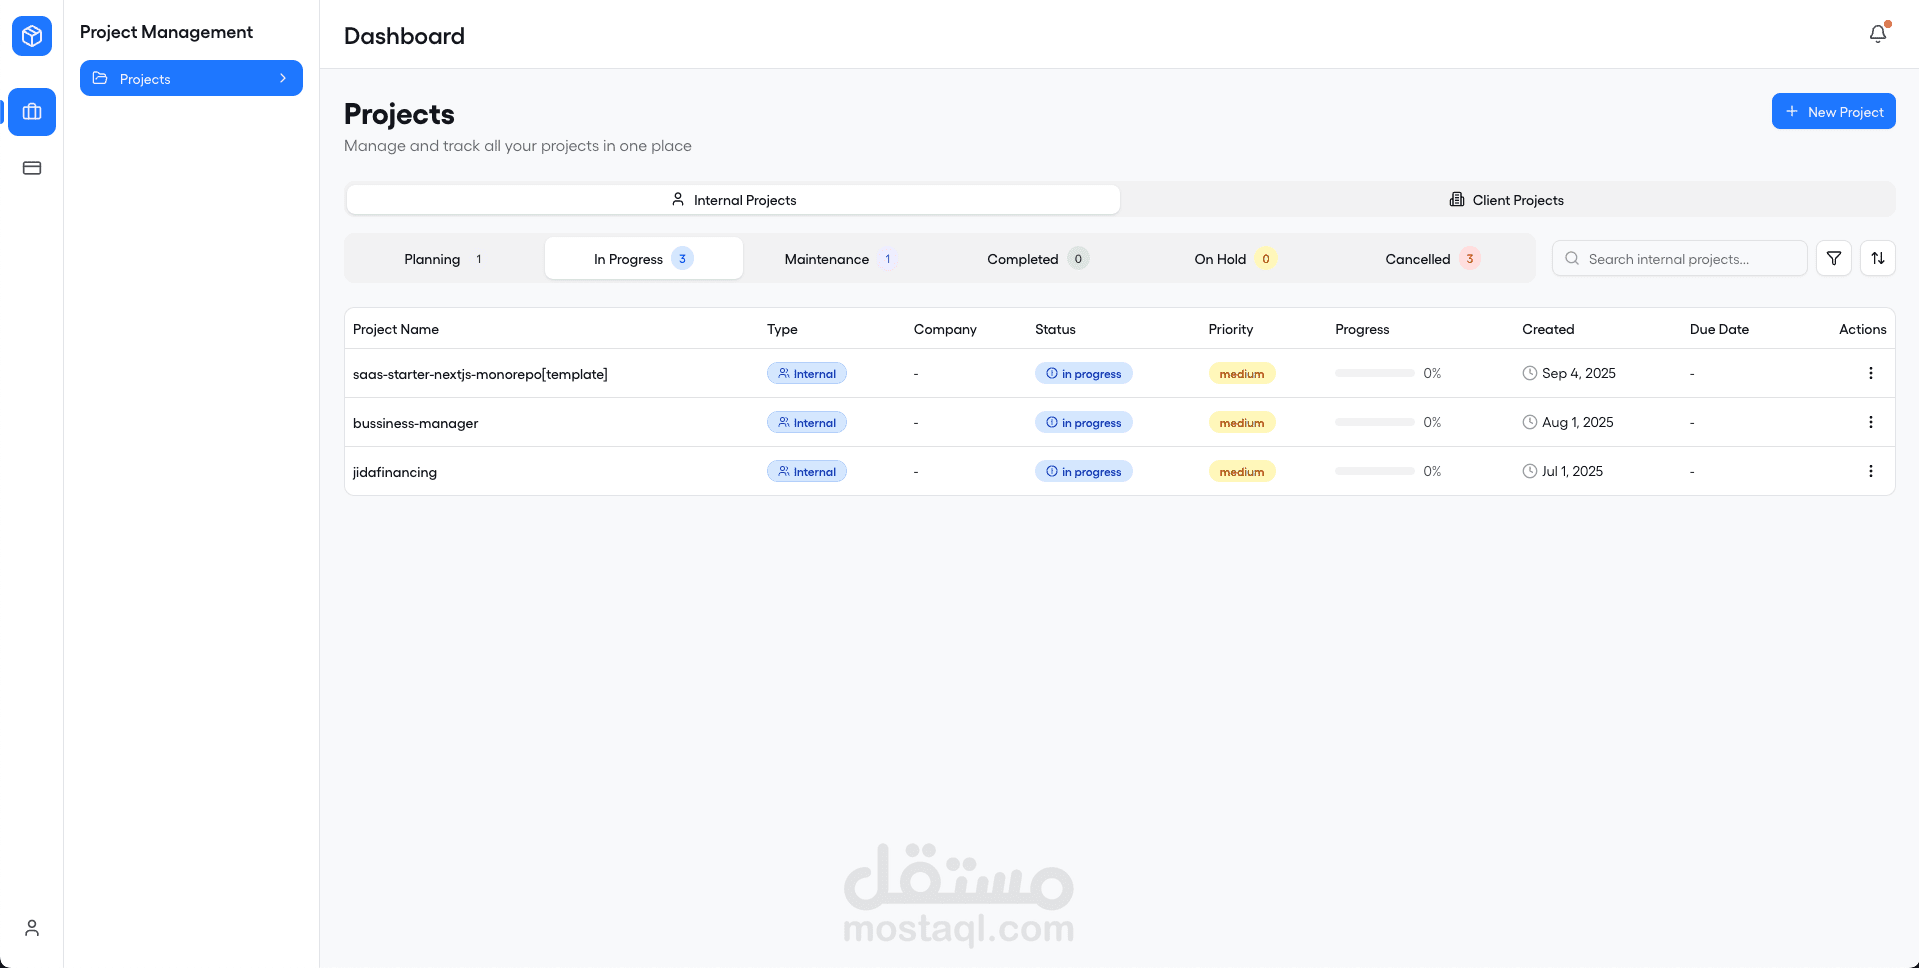Click the filter funnel icon
This screenshot has width=1919, height=968.
pyautogui.click(x=1834, y=258)
